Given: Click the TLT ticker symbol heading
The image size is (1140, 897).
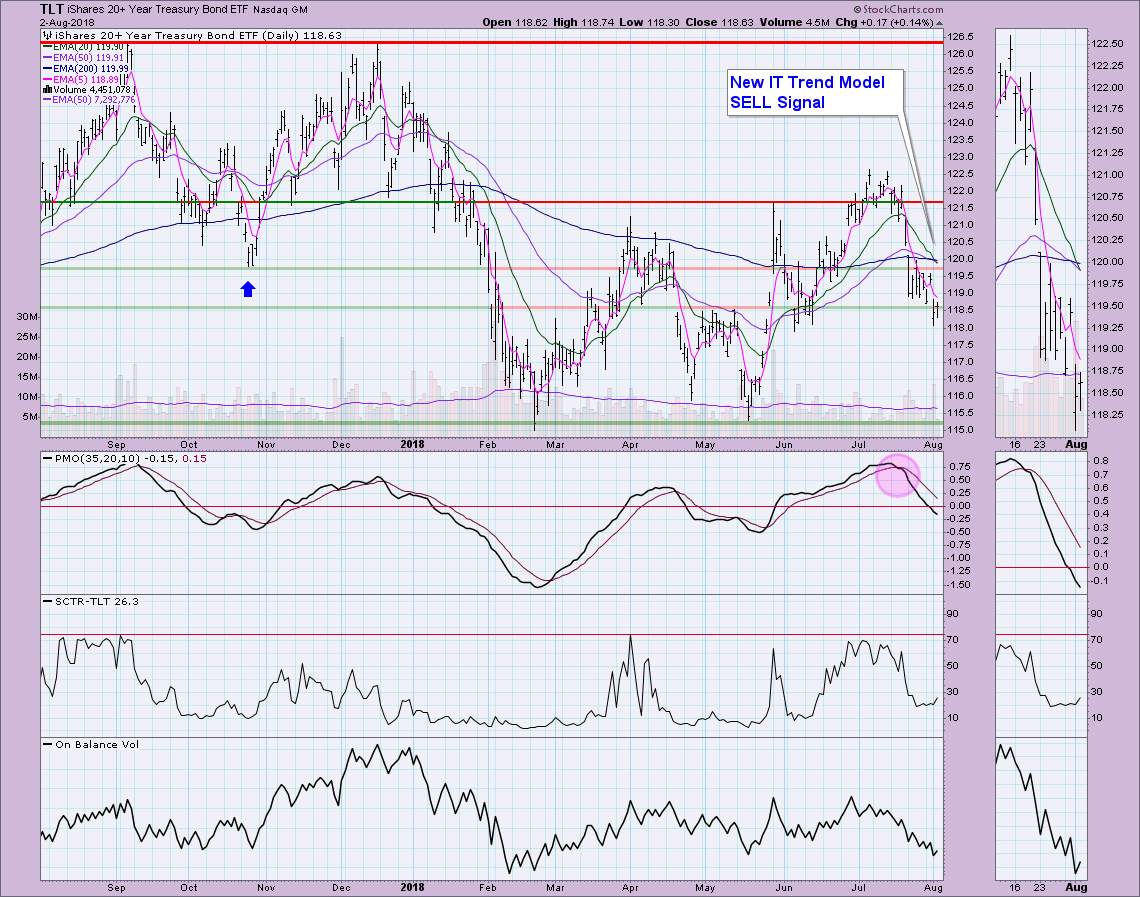Looking at the screenshot, I should pos(51,8).
